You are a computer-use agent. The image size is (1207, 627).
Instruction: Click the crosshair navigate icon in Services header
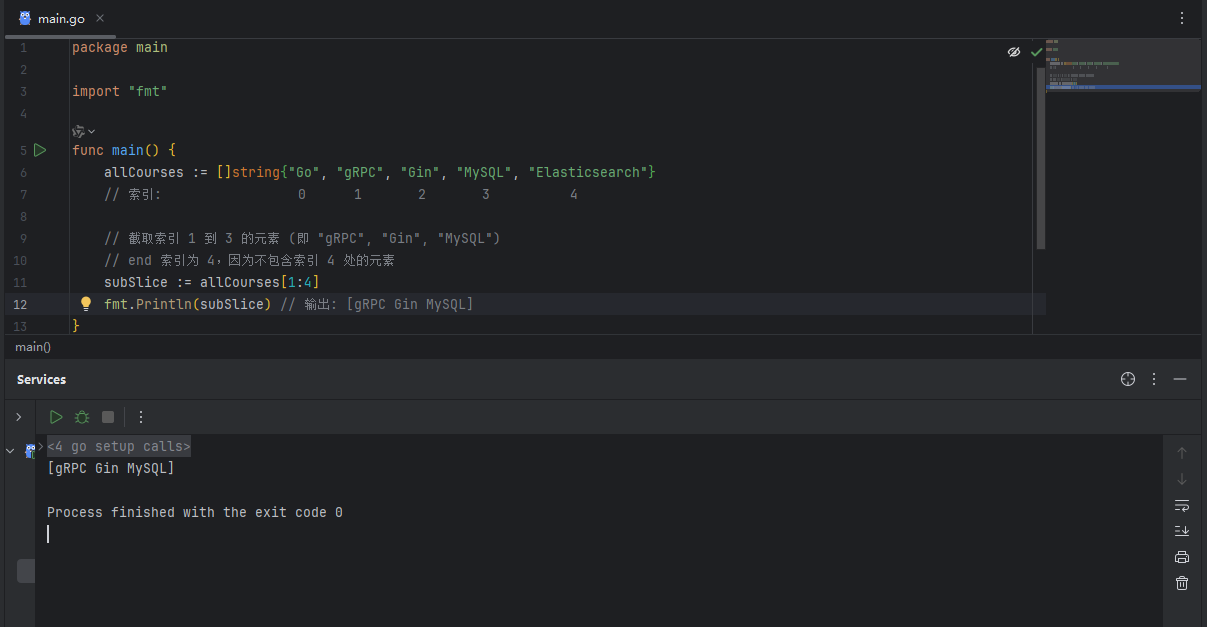1128,379
